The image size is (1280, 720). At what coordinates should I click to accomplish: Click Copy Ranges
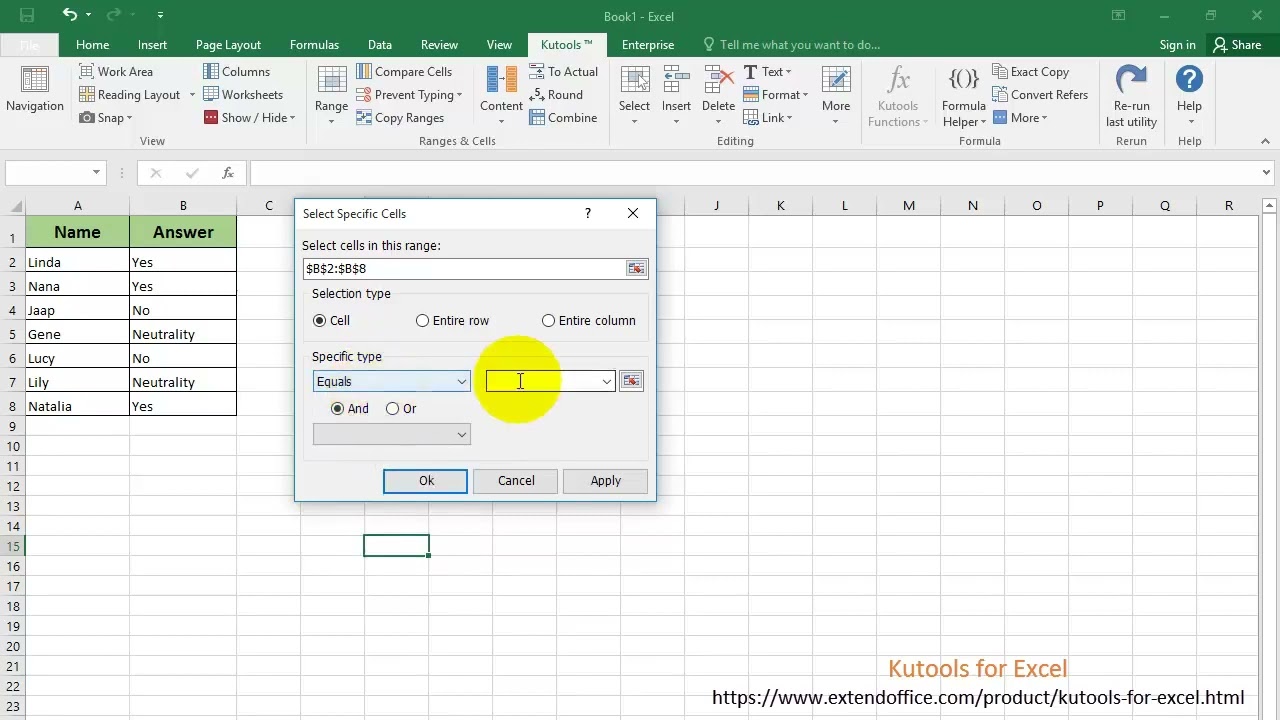400,118
